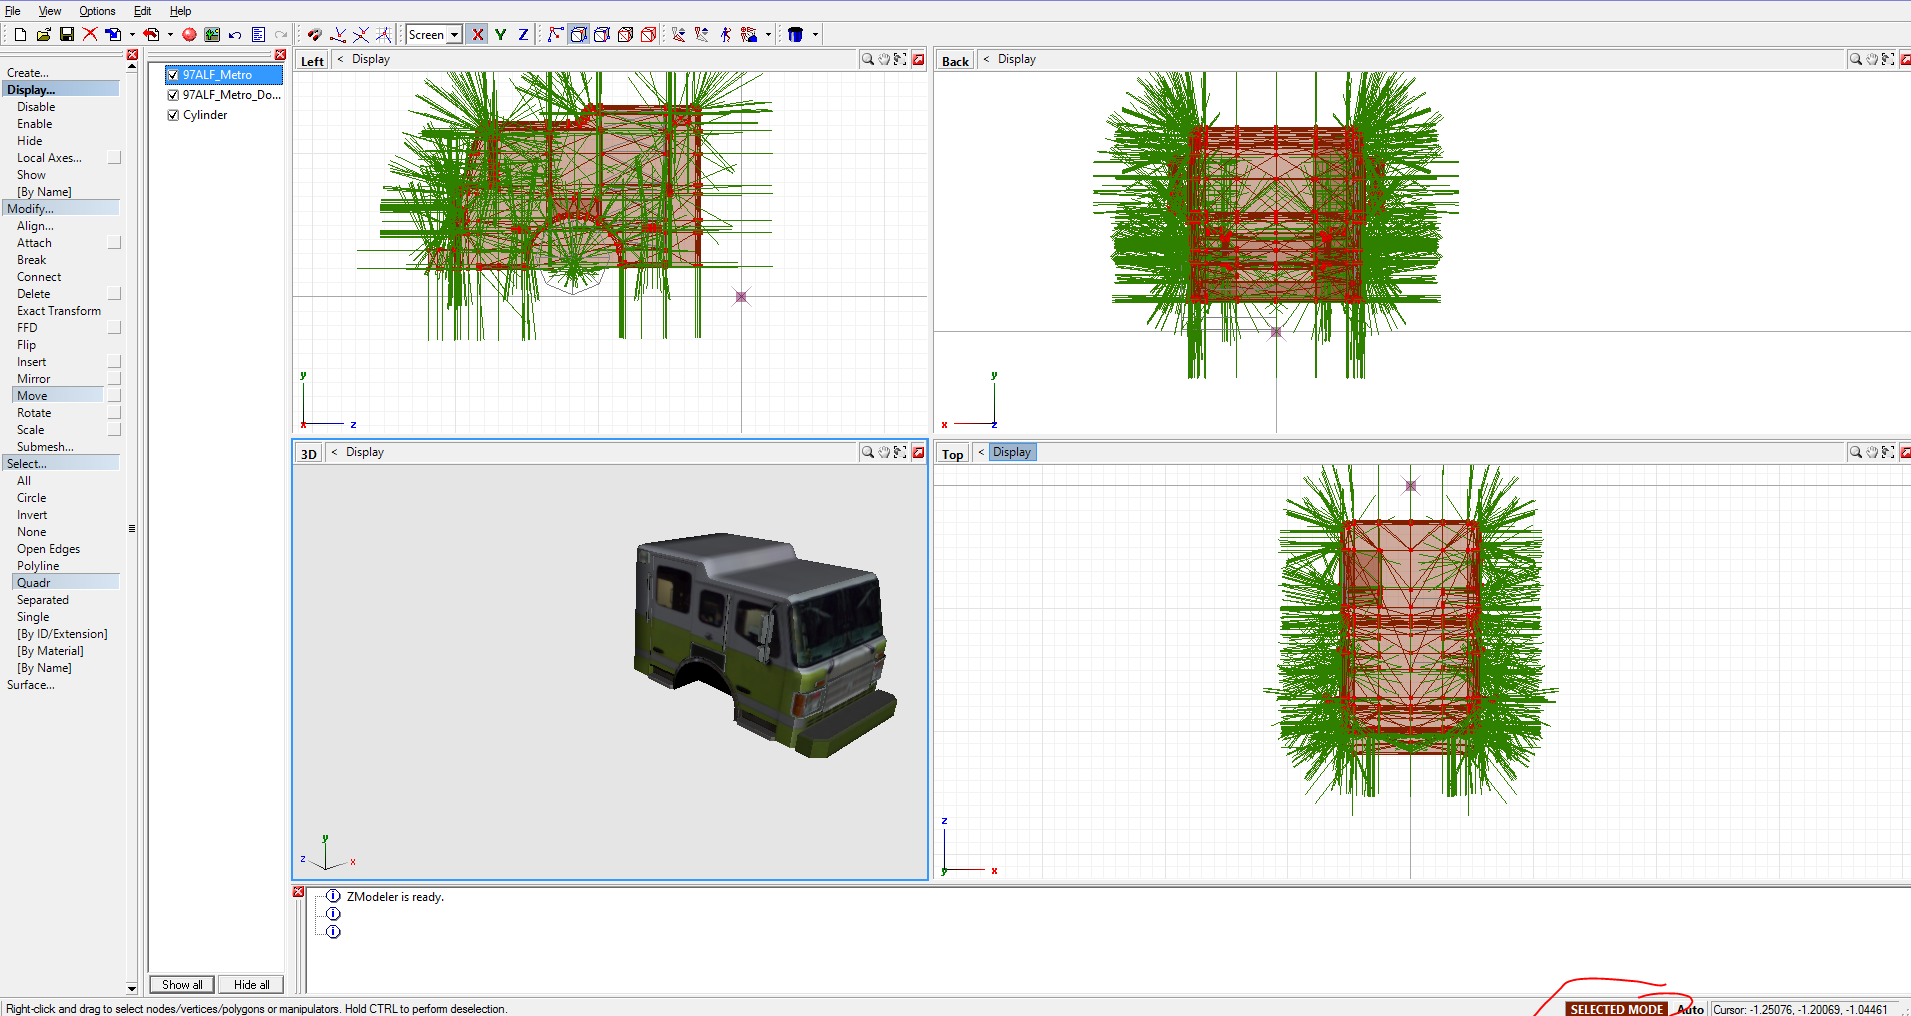Toggle the 97ALF_Metro checkbox

pyautogui.click(x=173, y=74)
